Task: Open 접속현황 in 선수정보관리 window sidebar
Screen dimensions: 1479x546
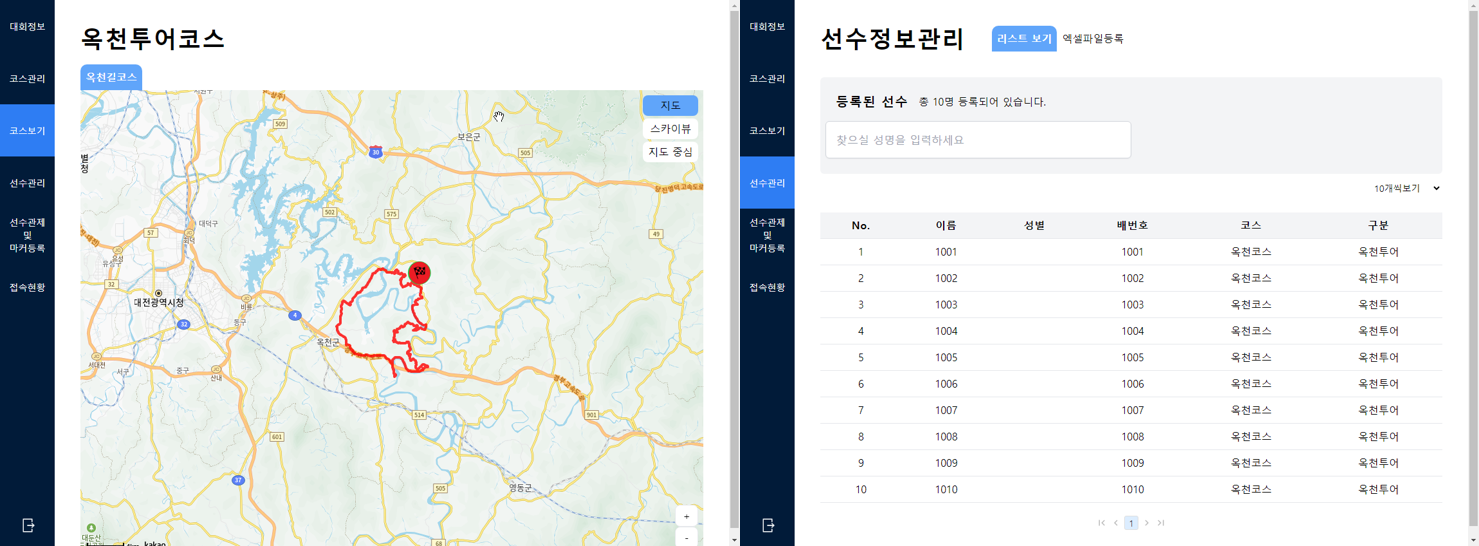Action: (x=767, y=287)
